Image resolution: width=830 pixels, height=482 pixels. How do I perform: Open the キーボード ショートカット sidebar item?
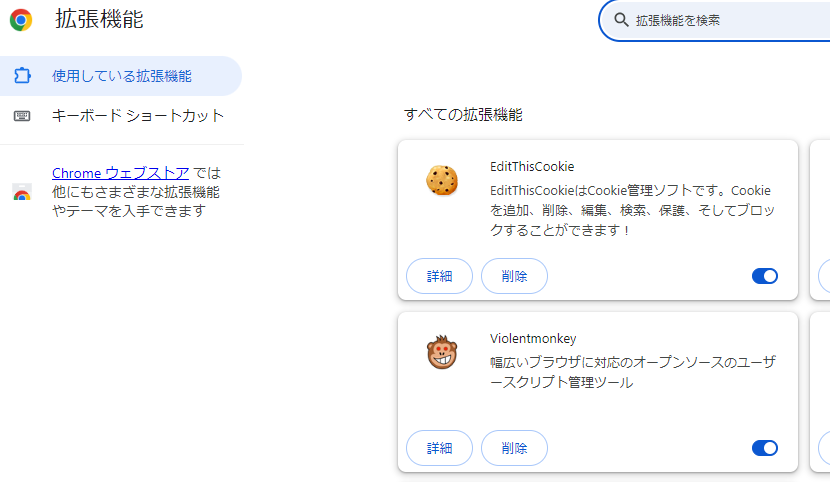tap(138, 116)
